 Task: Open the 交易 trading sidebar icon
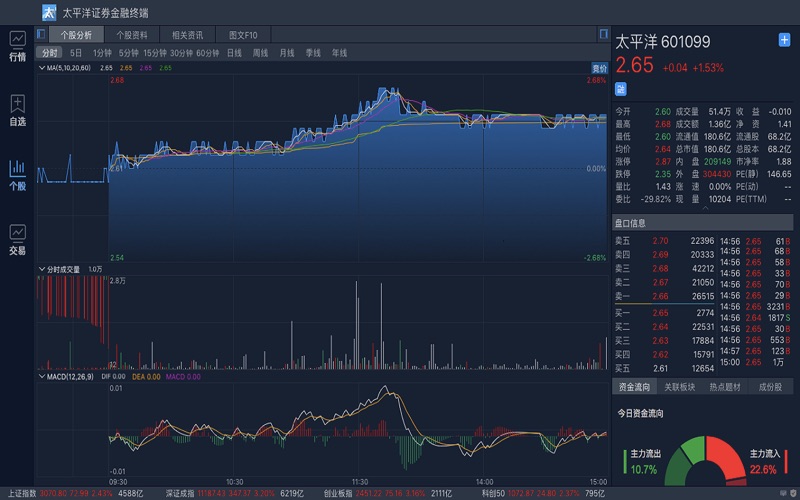pos(17,240)
